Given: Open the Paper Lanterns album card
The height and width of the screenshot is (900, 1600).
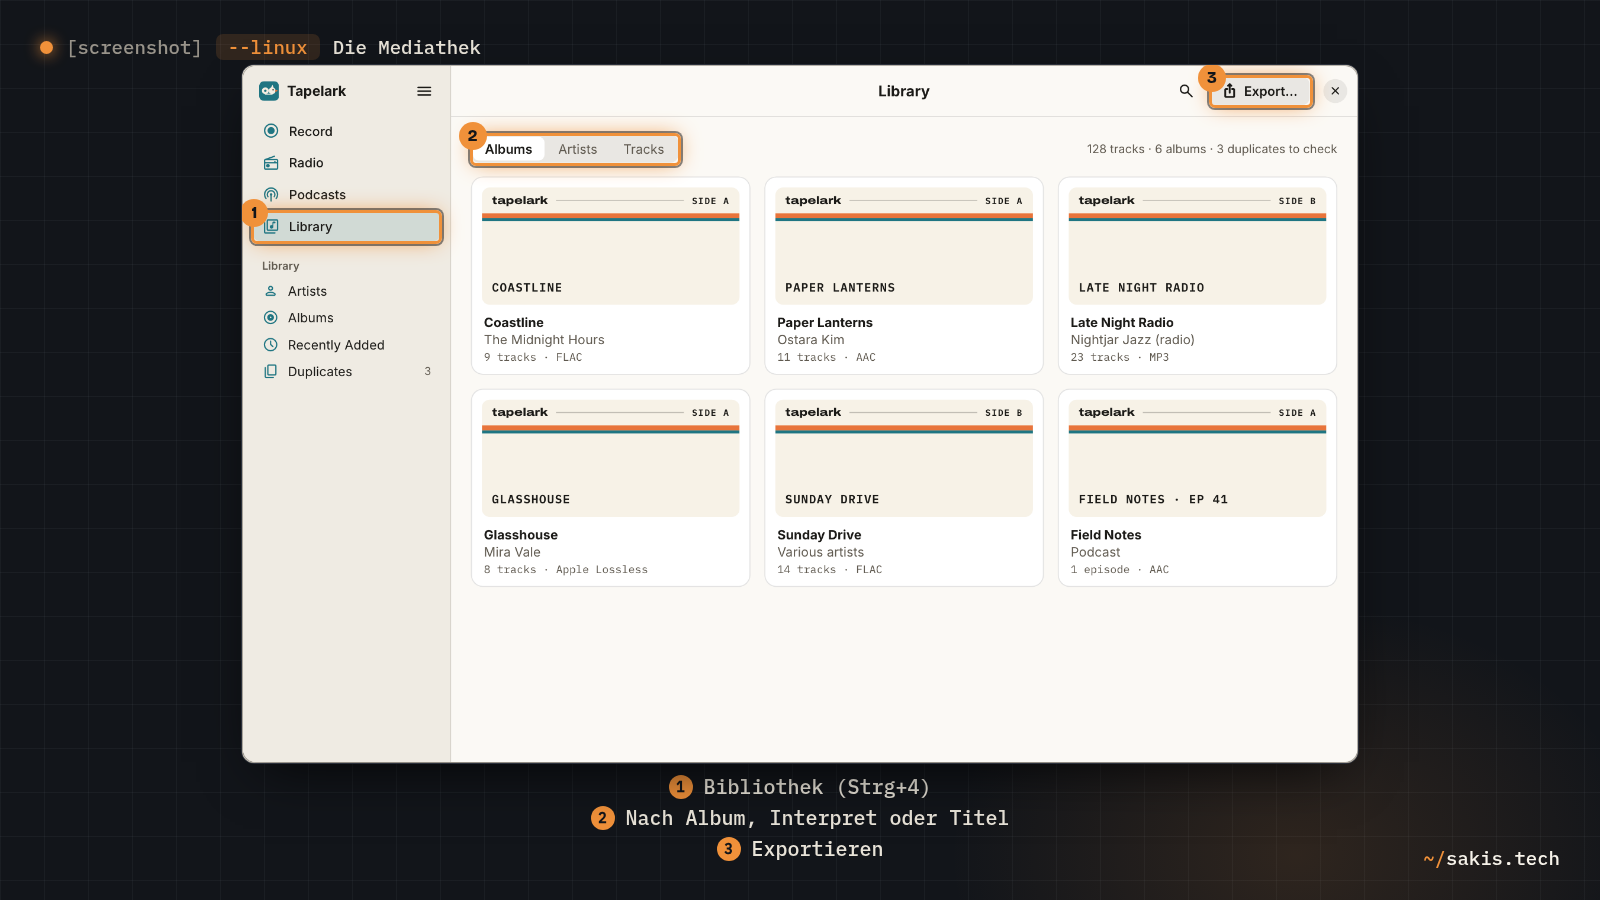Looking at the screenshot, I should pyautogui.click(x=904, y=276).
